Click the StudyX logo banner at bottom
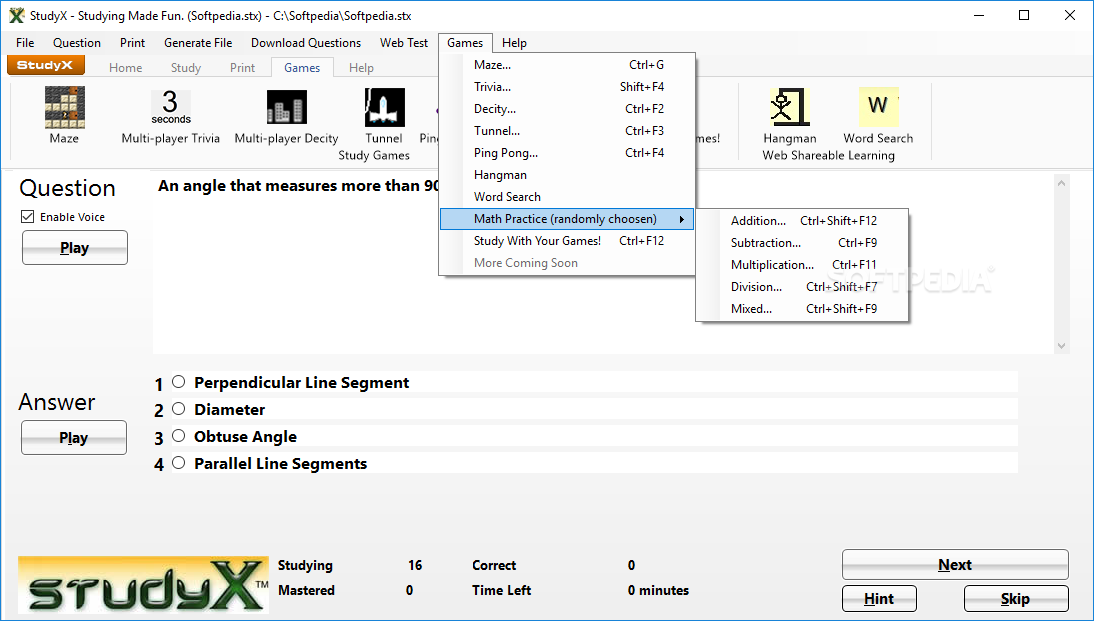Viewport: 1094px width, 621px height. click(143, 585)
